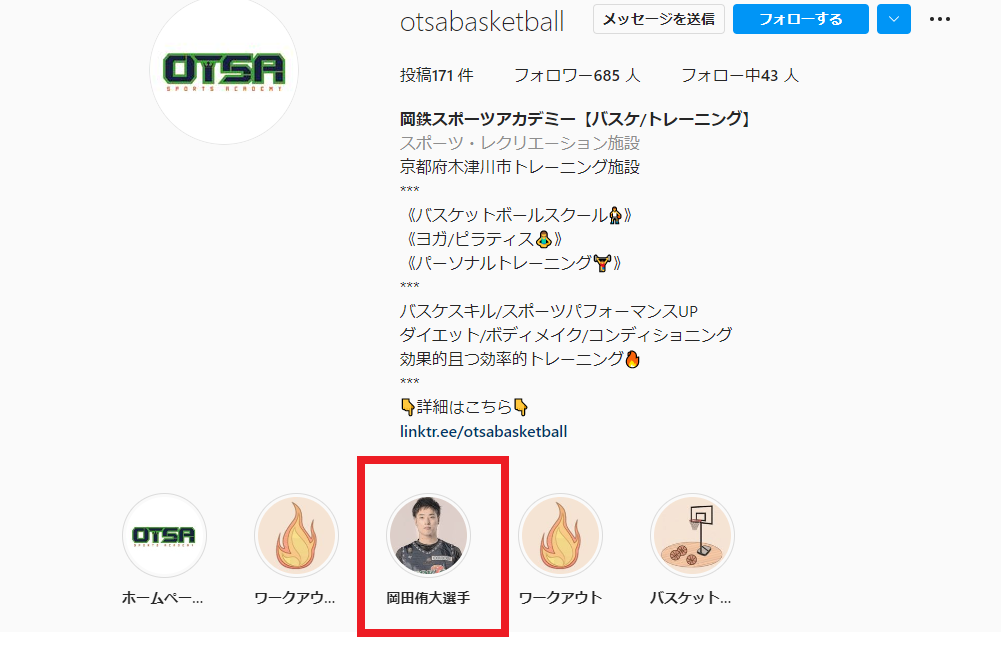Image resolution: width=1001 pixels, height=669 pixels.
Task: Click the 投稿171件 posts count
Action: point(437,75)
